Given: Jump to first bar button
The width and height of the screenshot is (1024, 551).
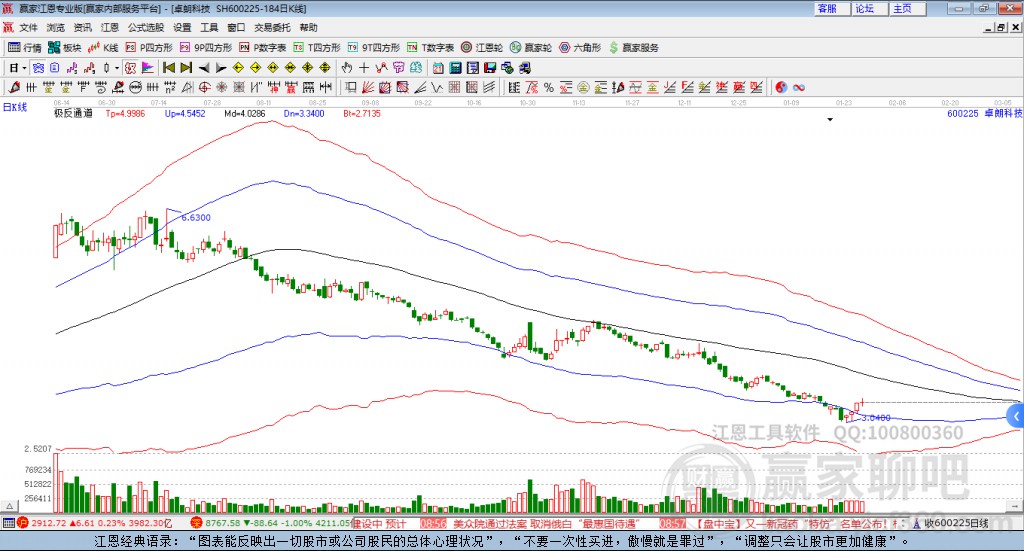Looking at the screenshot, I should pyautogui.click(x=168, y=68).
